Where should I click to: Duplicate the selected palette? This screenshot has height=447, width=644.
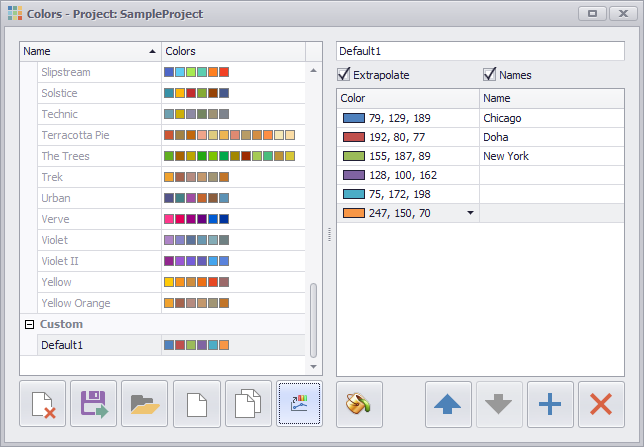(x=249, y=404)
